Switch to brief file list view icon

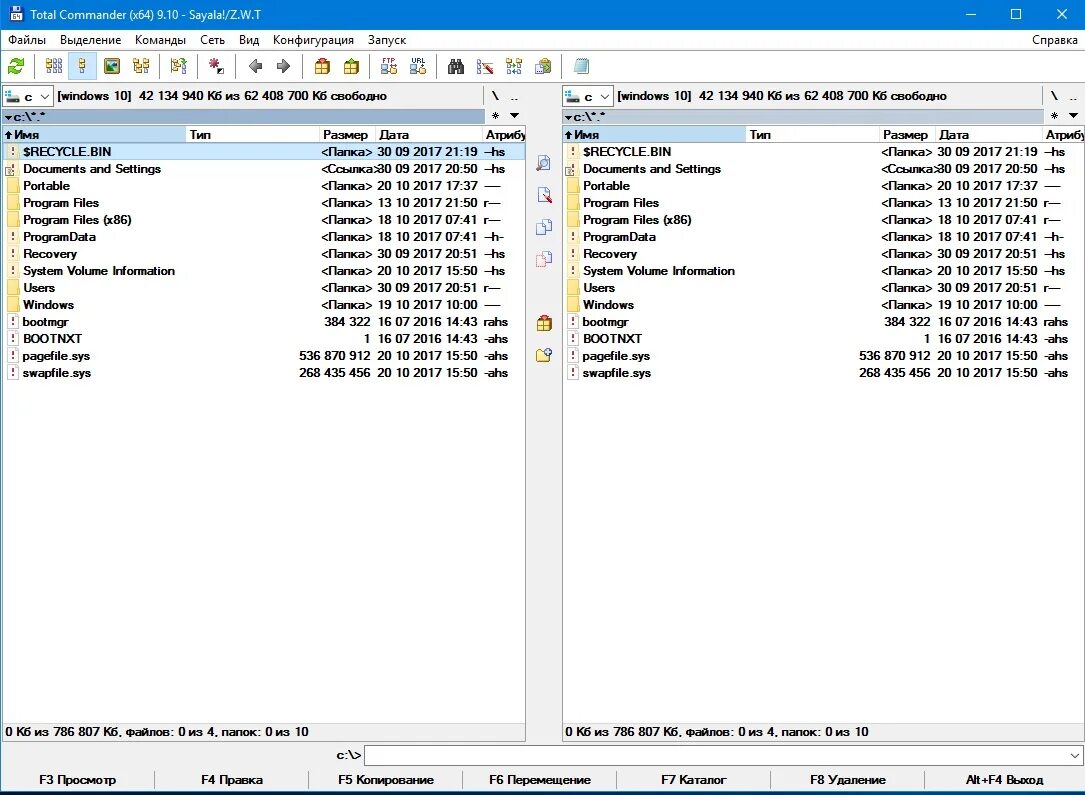(x=53, y=66)
